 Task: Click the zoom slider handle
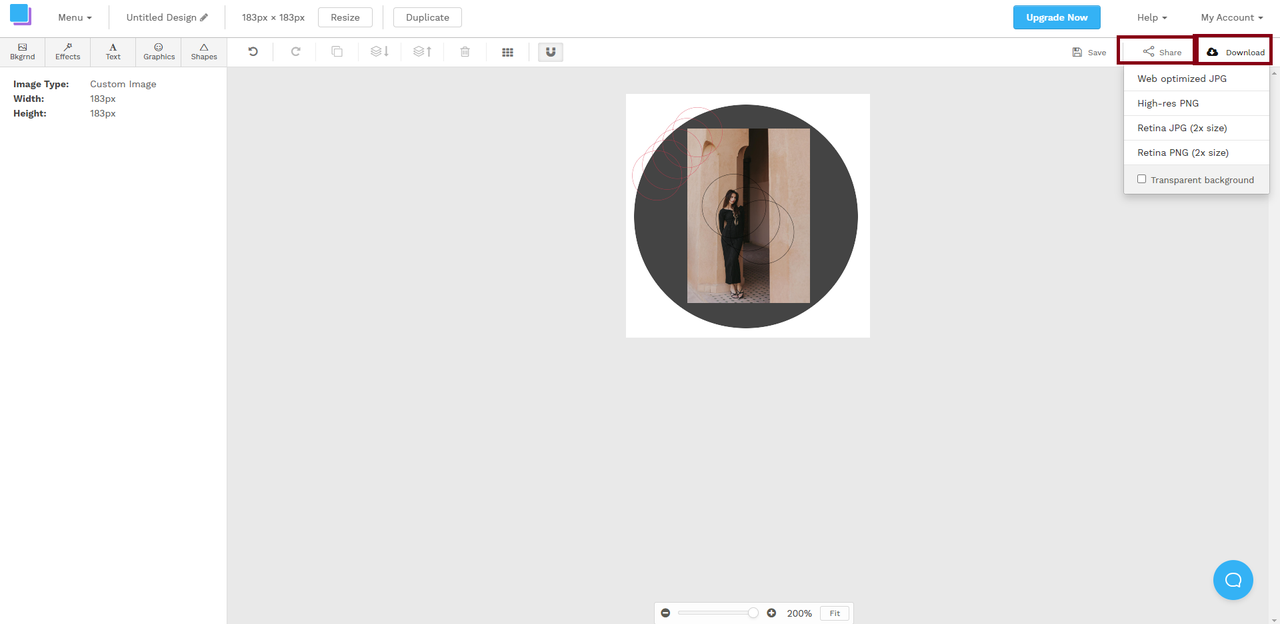[753, 613]
